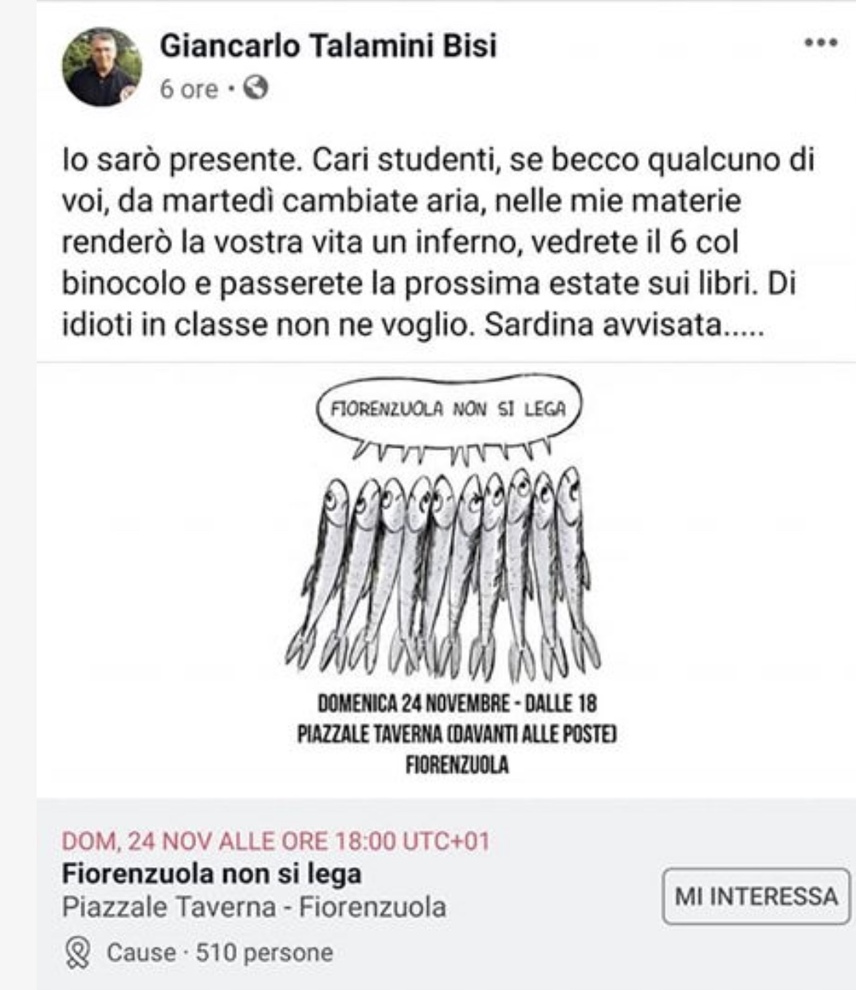The height and width of the screenshot is (990, 856).
Task: Open Giancarlo Talamini Bisi's profile picture
Action: (102, 67)
